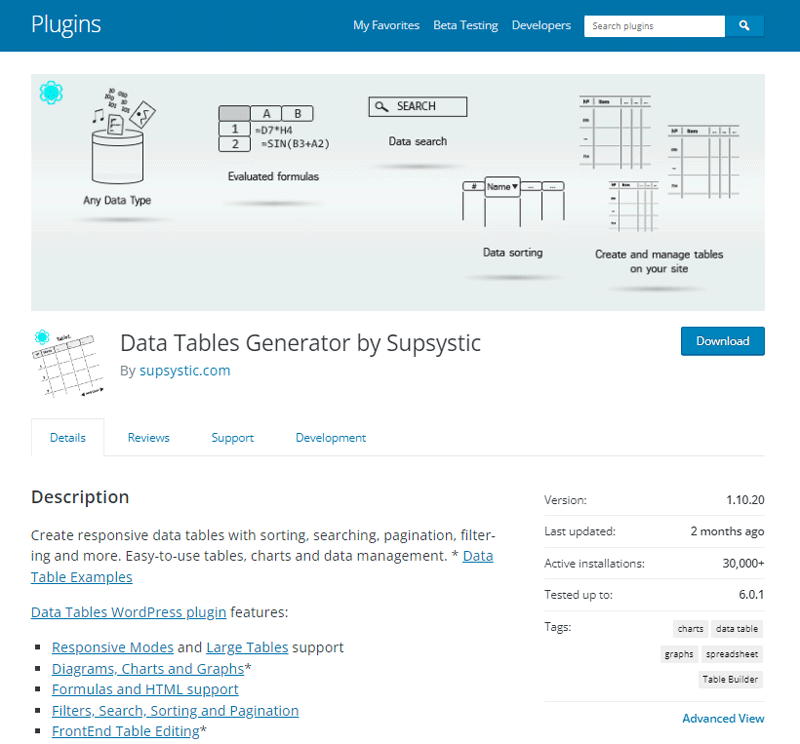Click the charts tag
This screenshot has width=800, height=744.
[690, 629]
